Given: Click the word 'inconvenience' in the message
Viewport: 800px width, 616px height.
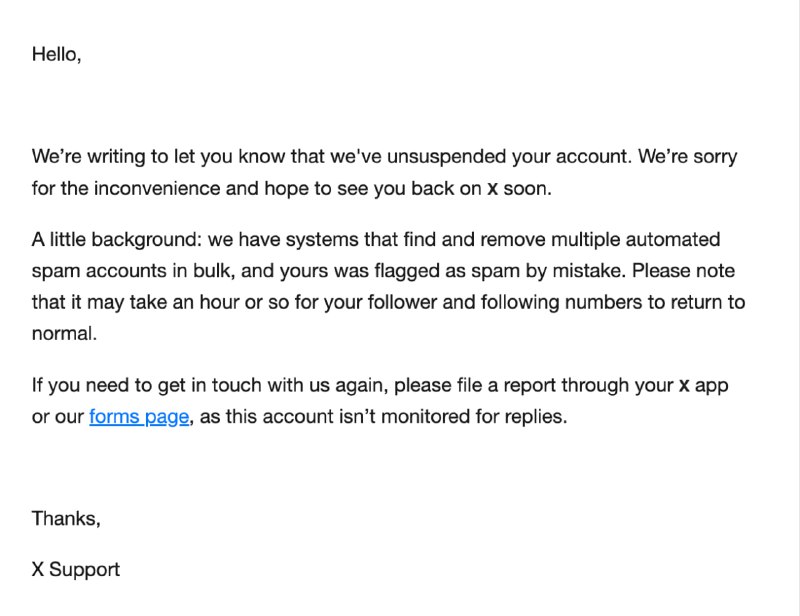Looking at the screenshot, I should click(x=157, y=188).
